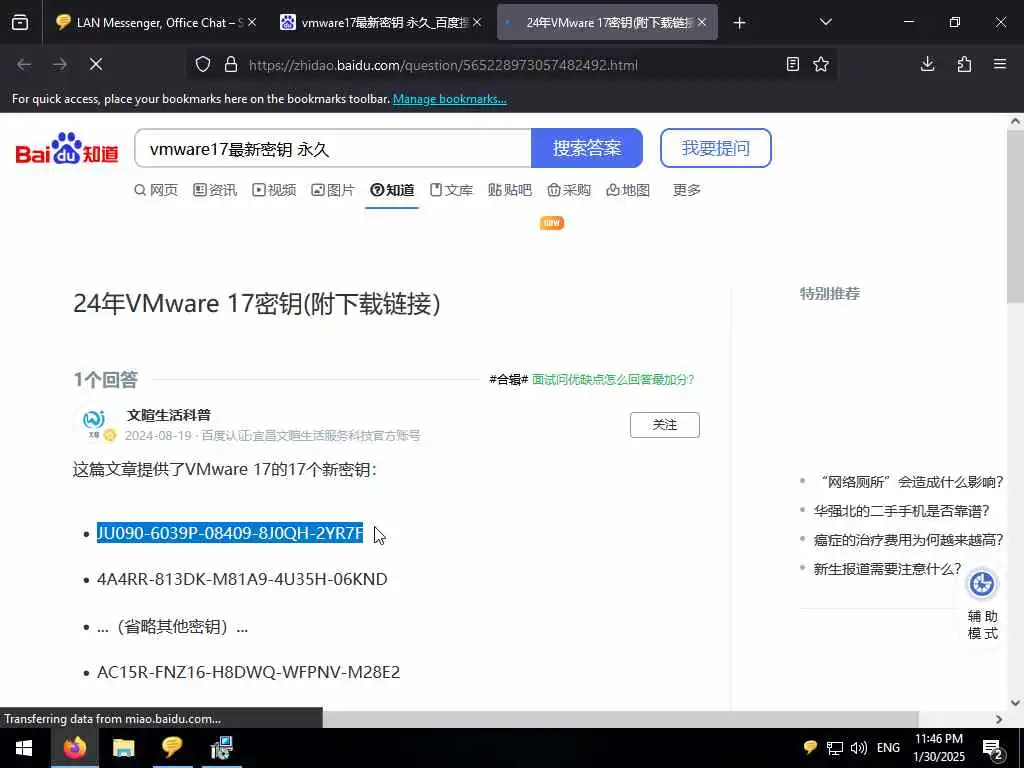This screenshot has height=768, width=1024.
Task: Open 癌症的治疗费用为何越来越高 link
Action: tap(908, 540)
